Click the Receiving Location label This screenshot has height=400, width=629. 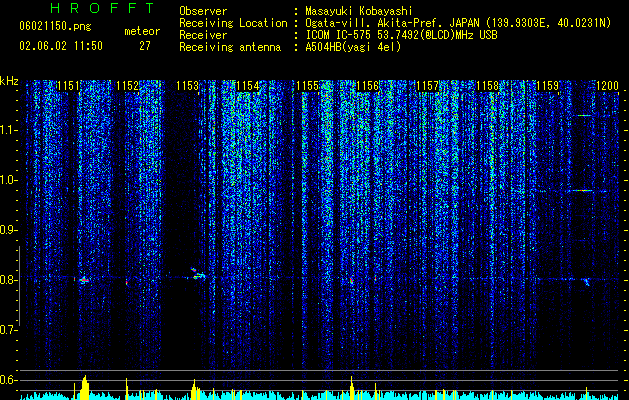click(233, 23)
